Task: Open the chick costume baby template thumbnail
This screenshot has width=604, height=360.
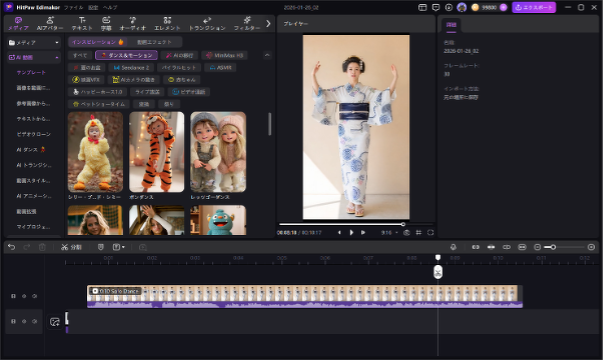Action: tap(96, 152)
